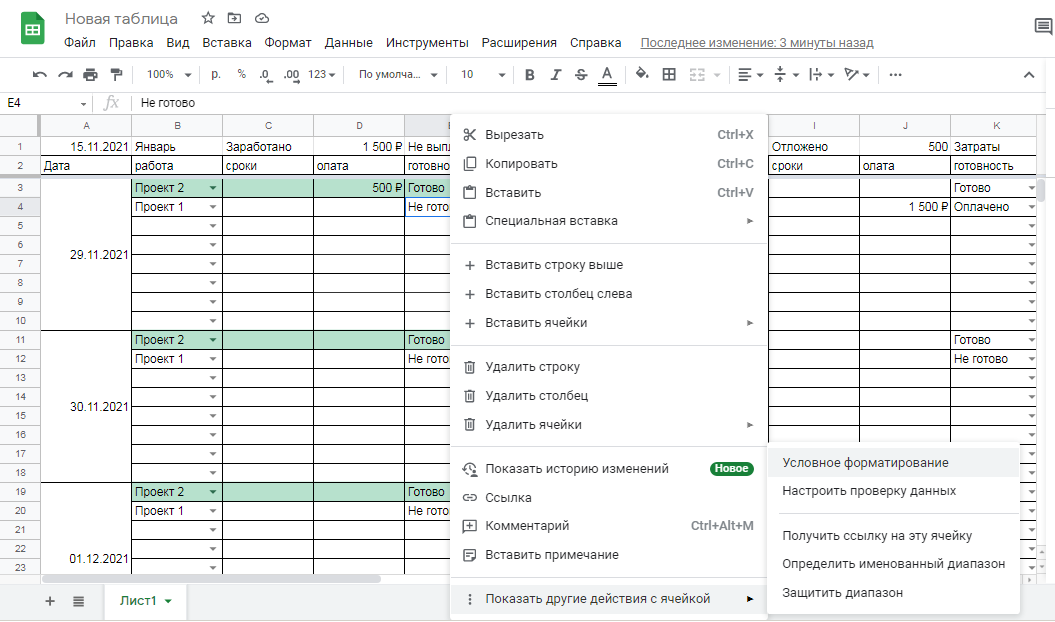The image size is (1055, 622).
Task: Select Показать историю изменений
Action: tap(608, 469)
